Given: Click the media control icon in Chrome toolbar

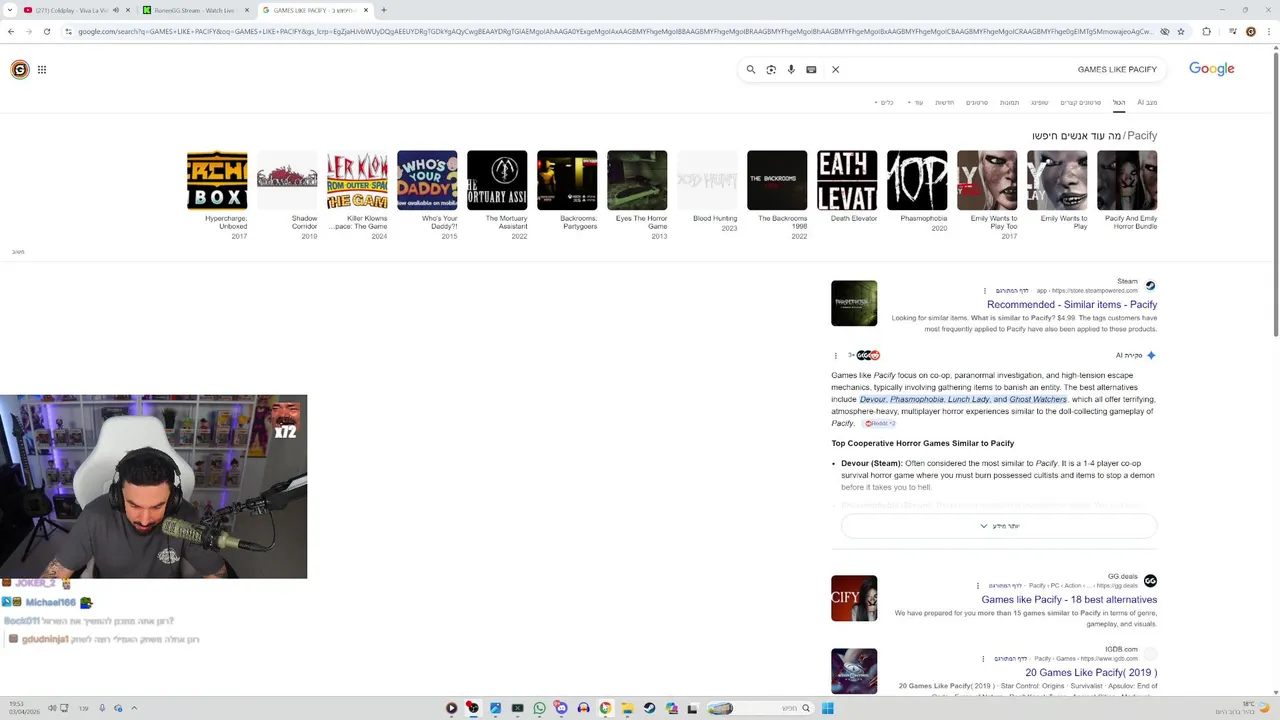Looking at the screenshot, I should coord(1231,31).
